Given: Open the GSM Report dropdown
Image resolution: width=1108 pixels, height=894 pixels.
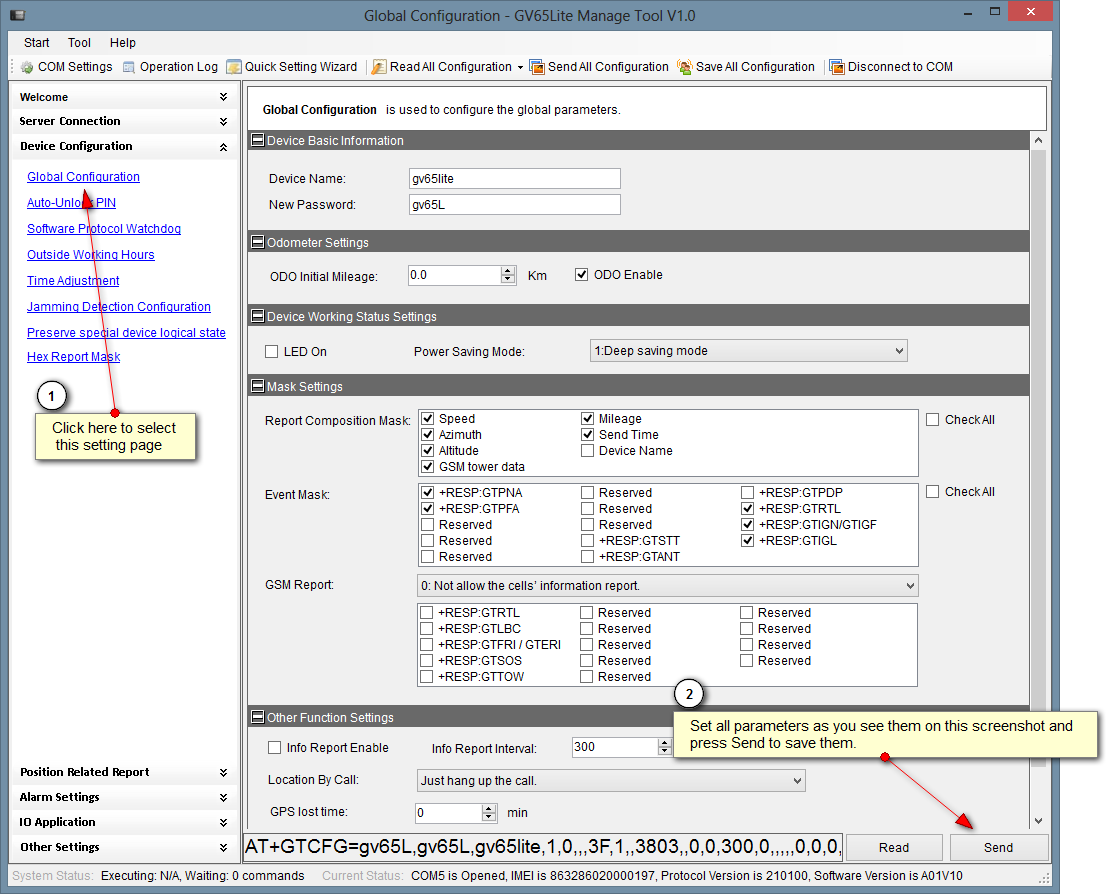Looking at the screenshot, I should (668, 585).
